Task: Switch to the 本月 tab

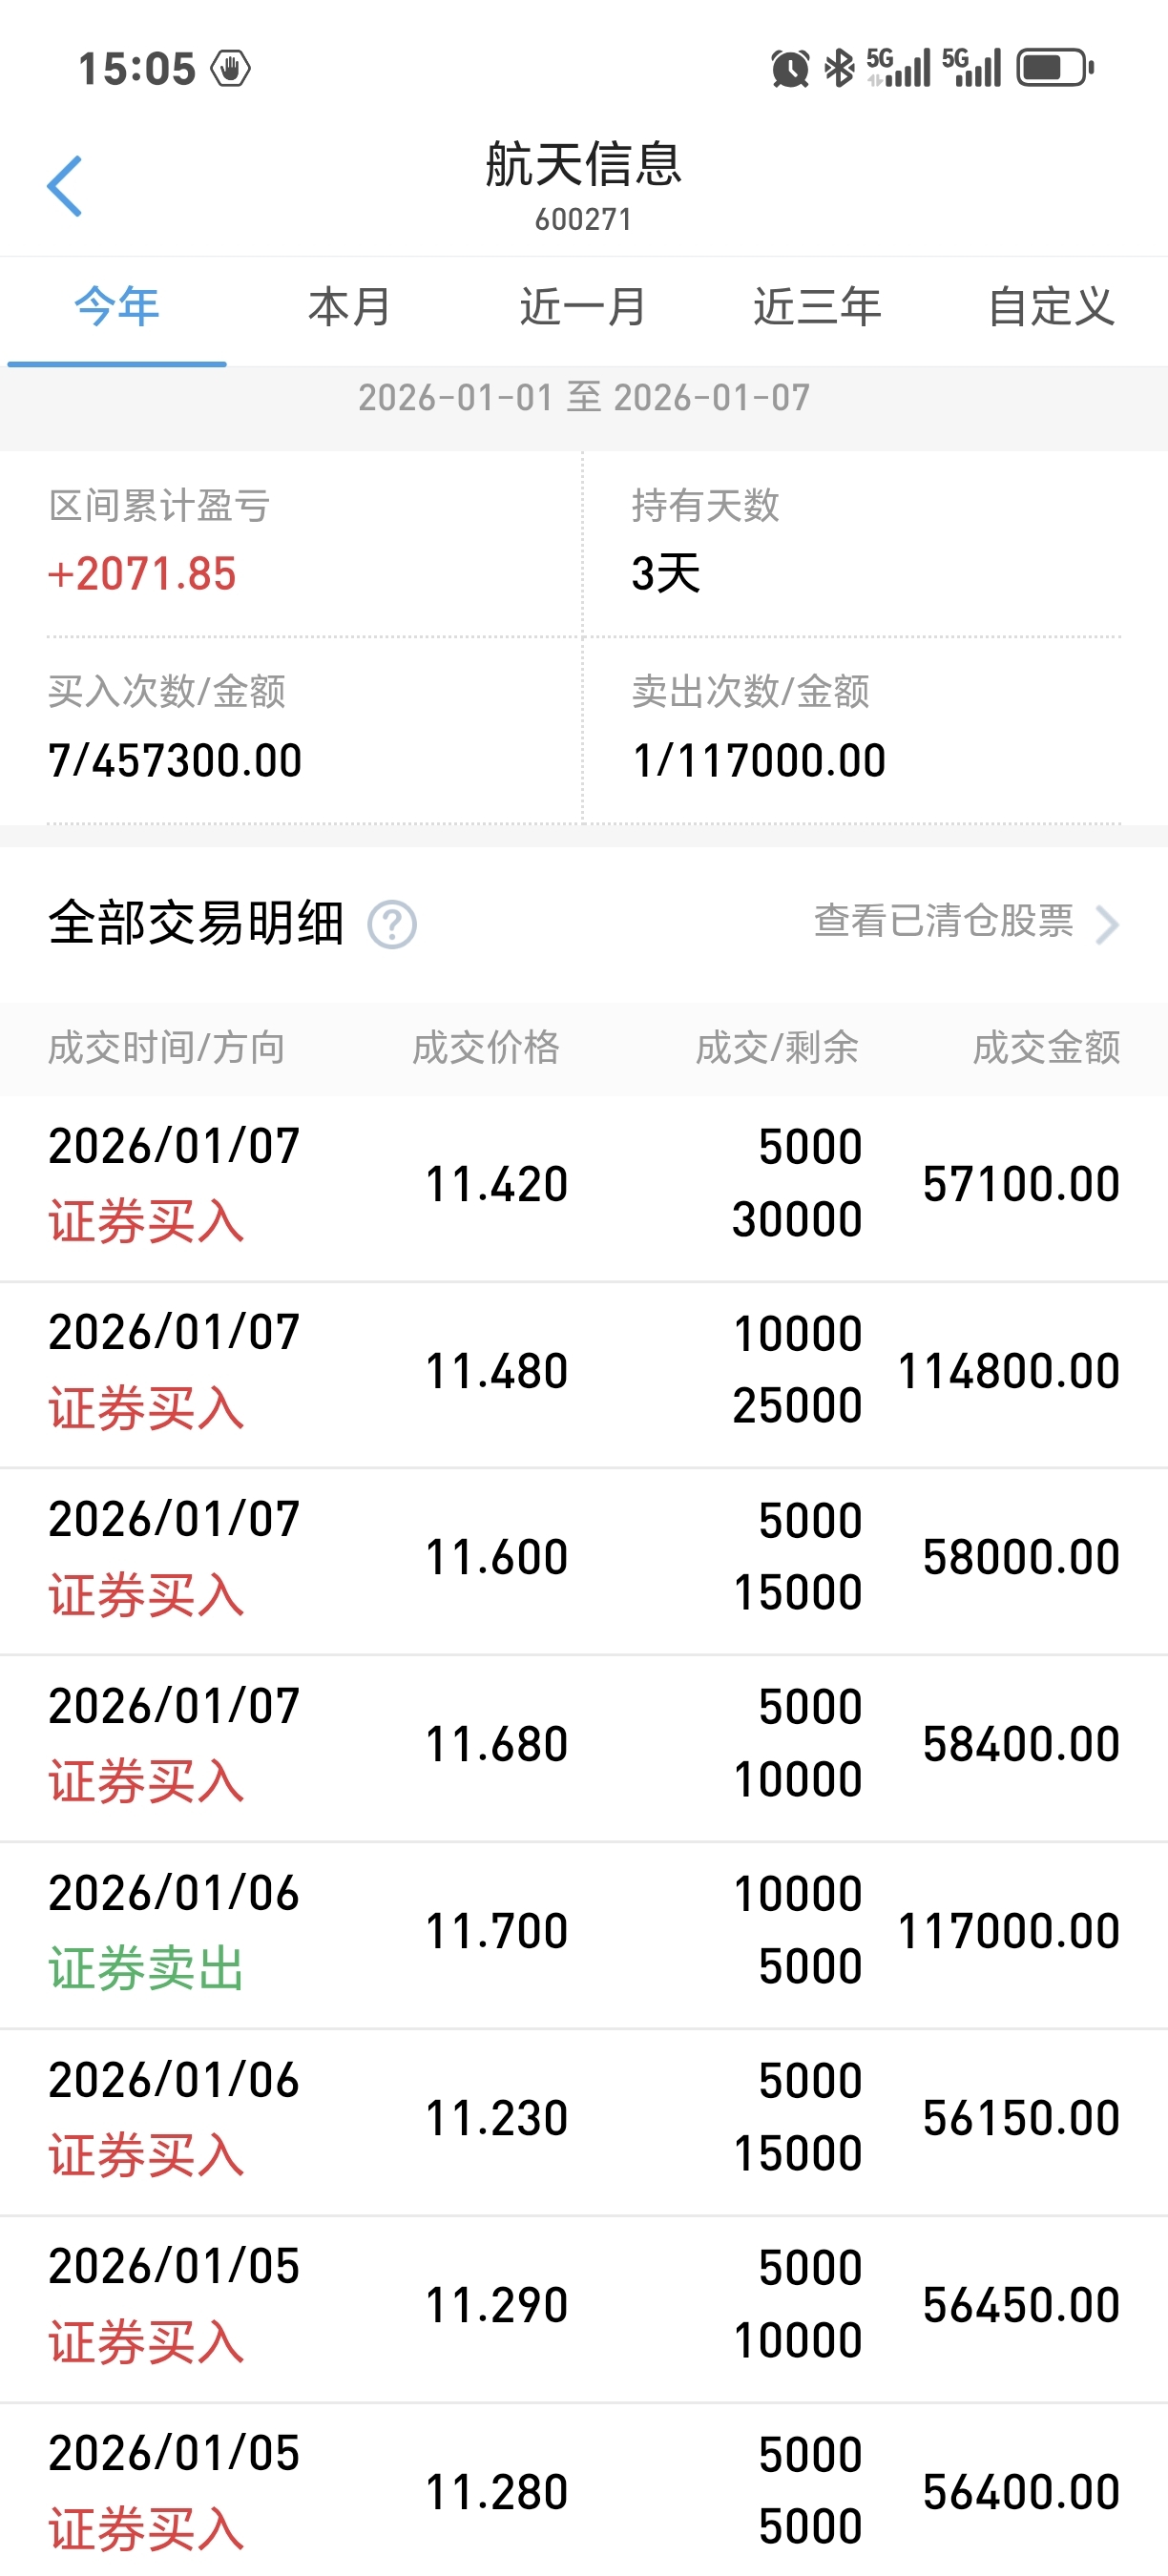Action: 350,306
